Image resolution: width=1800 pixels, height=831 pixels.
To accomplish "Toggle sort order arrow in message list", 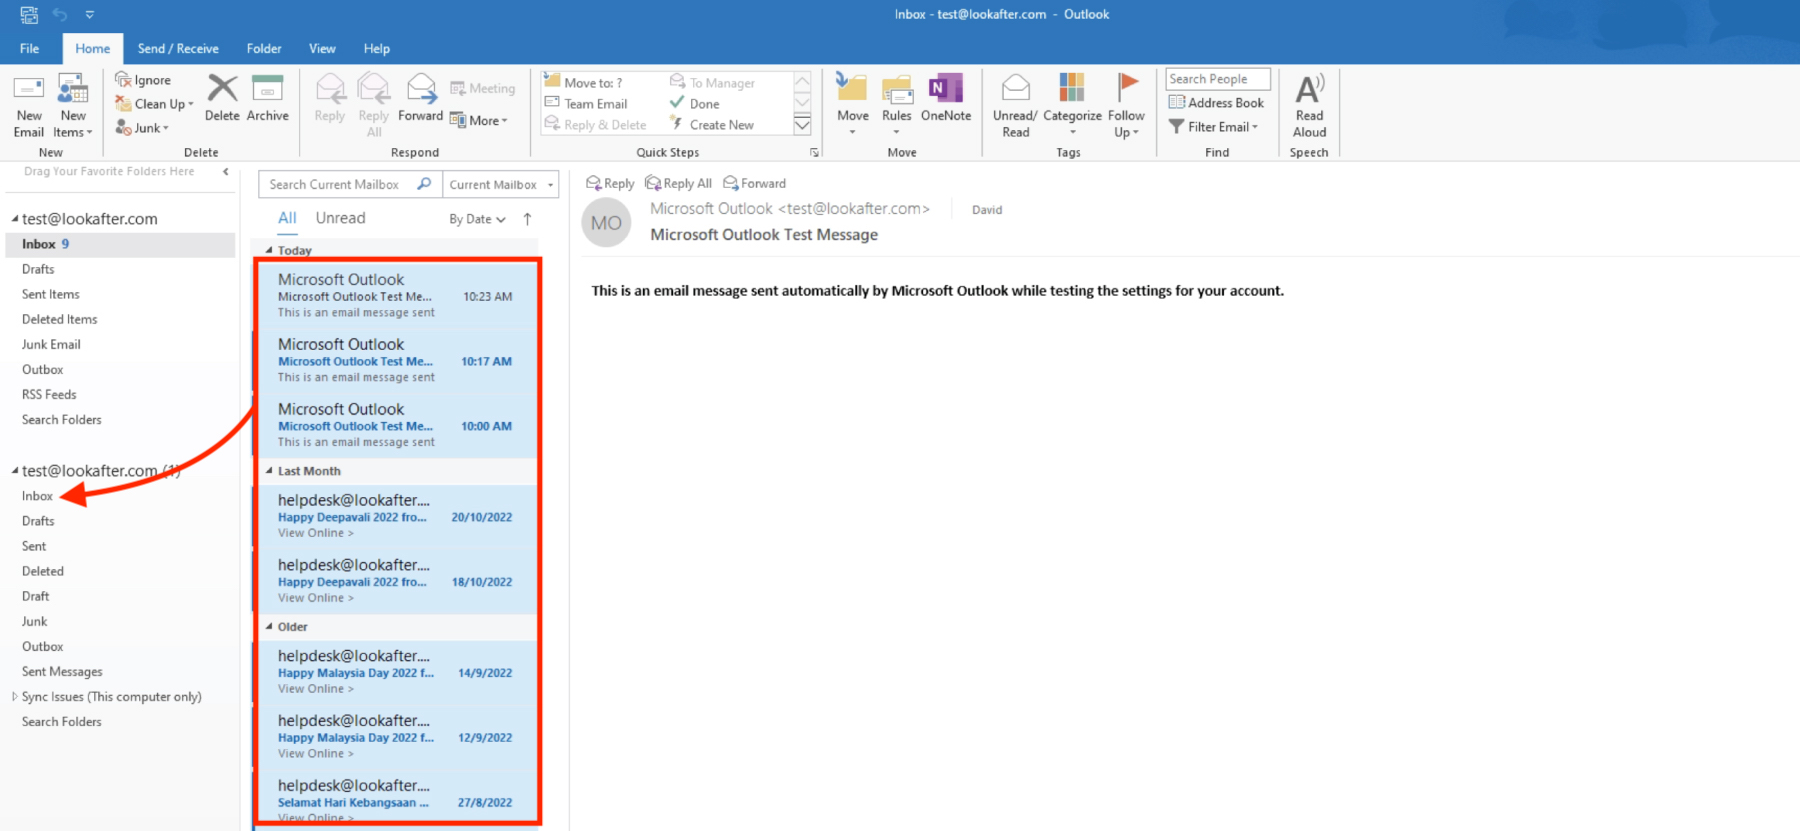I will coord(527,219).
